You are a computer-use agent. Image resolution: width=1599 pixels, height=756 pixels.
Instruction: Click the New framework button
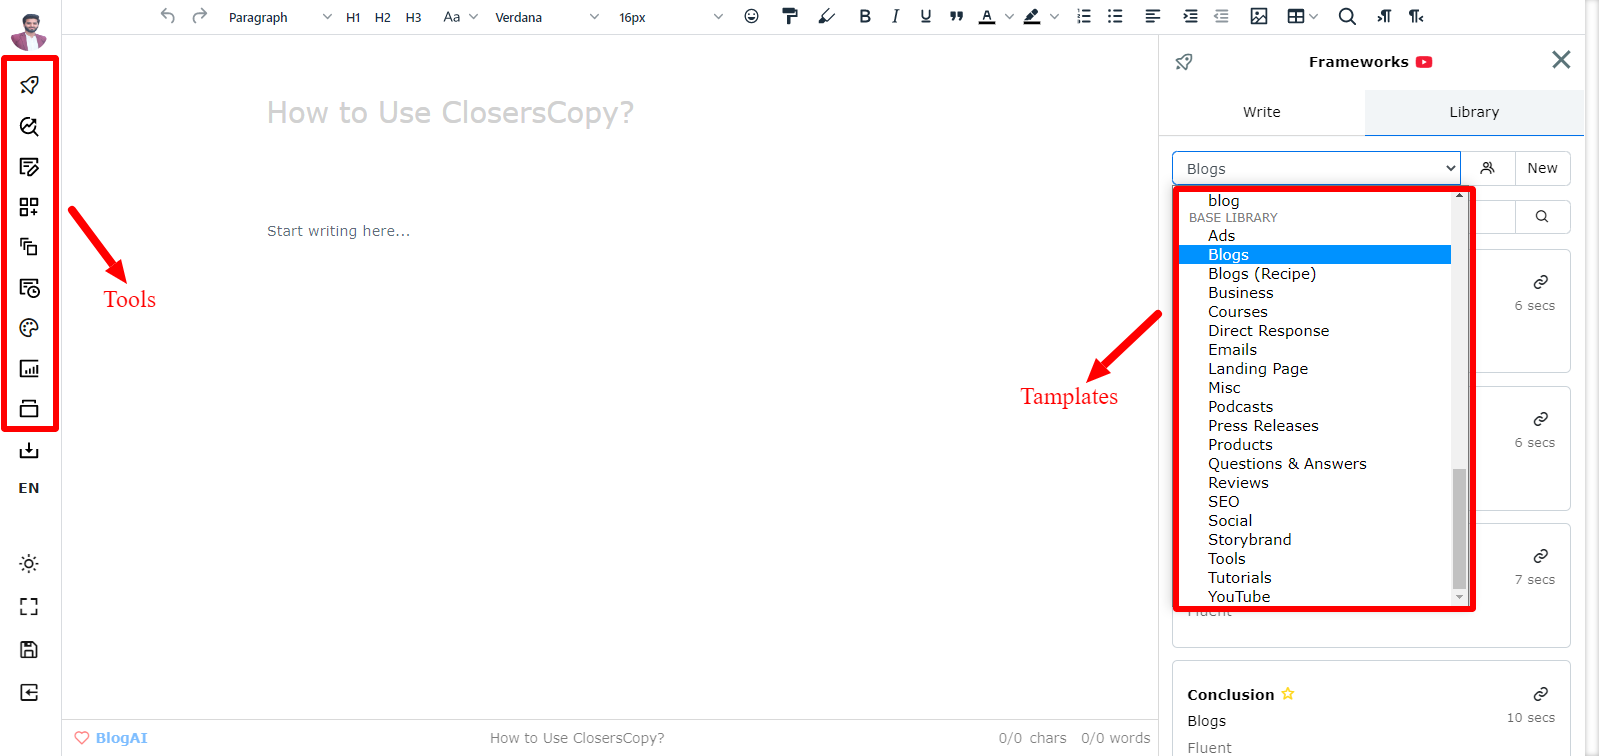point(1542,168)
